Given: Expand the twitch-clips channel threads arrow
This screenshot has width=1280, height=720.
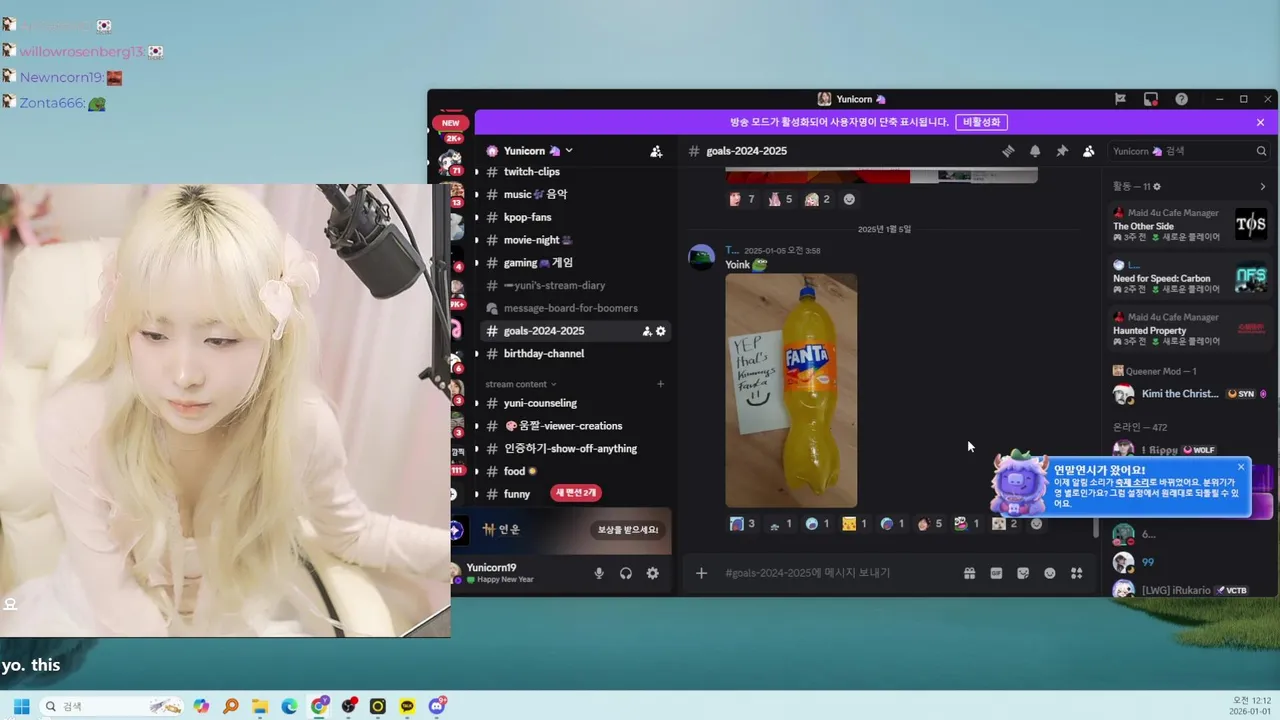Looking at the screenshot, I should (476, 172).
